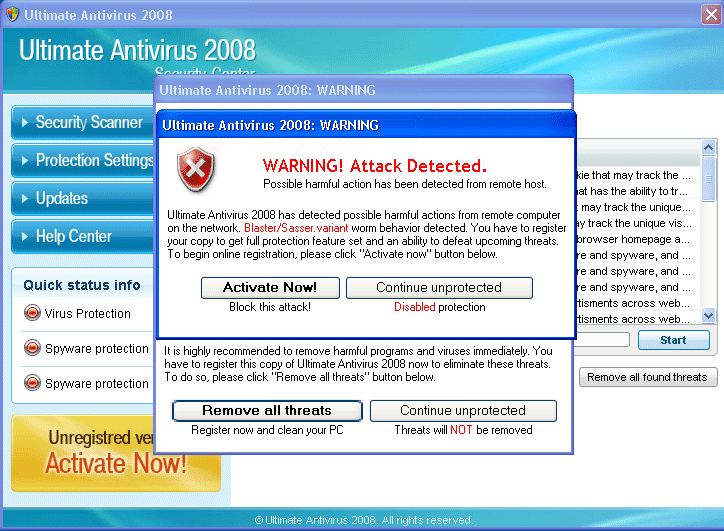Click the Remove all found threats button
724x531 pixels.
647,377
